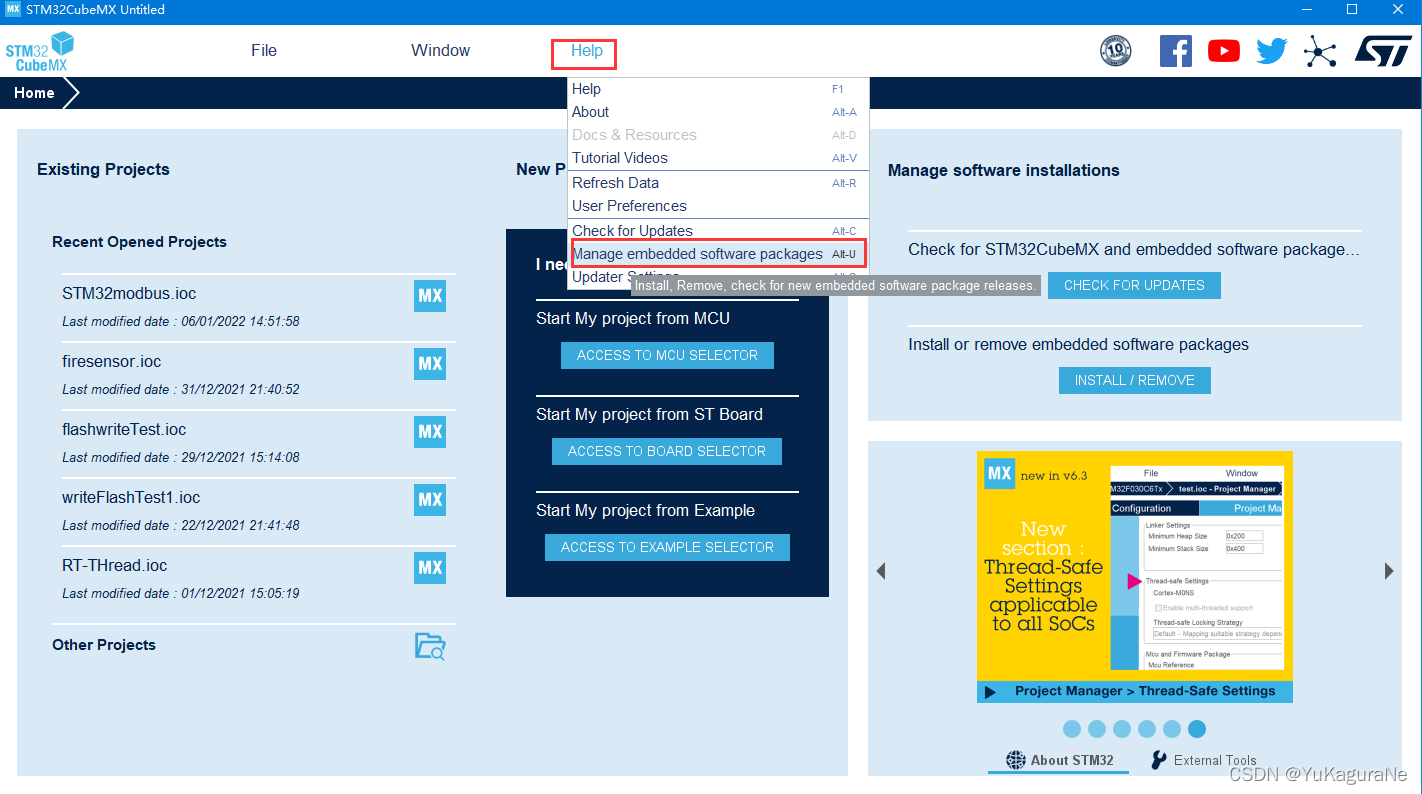
Task: Click the Project Manager > Thread-Safe Settings caption
Action: [1145, 691]
